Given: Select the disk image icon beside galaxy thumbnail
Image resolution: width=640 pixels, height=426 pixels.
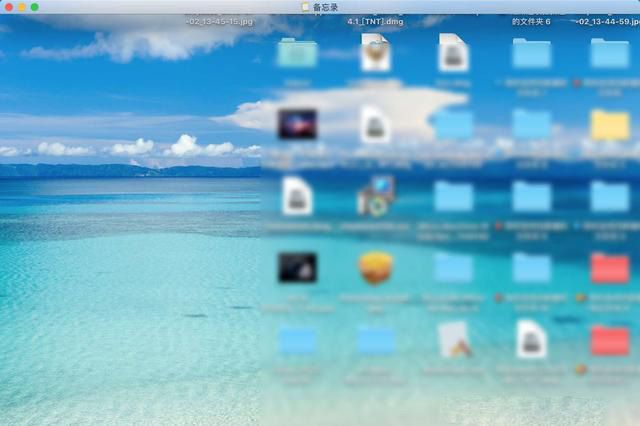Looking at the screenshot, I should (x=376, y=125).
